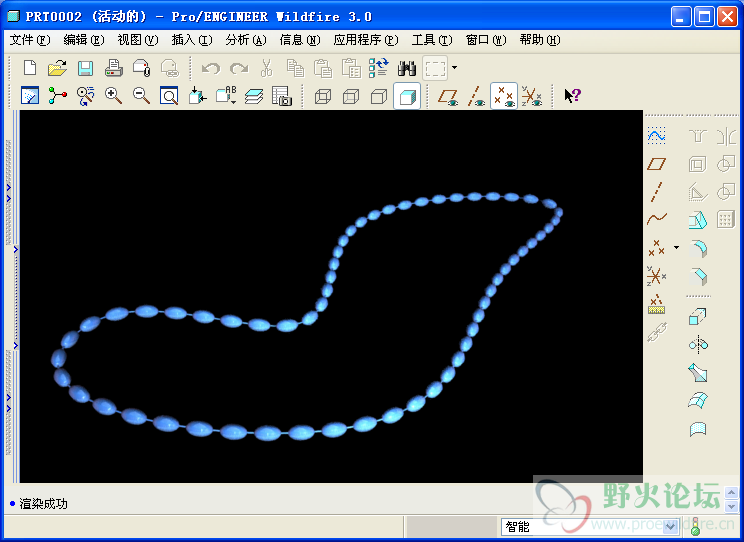Print the model using printer icon

point(114,68)
